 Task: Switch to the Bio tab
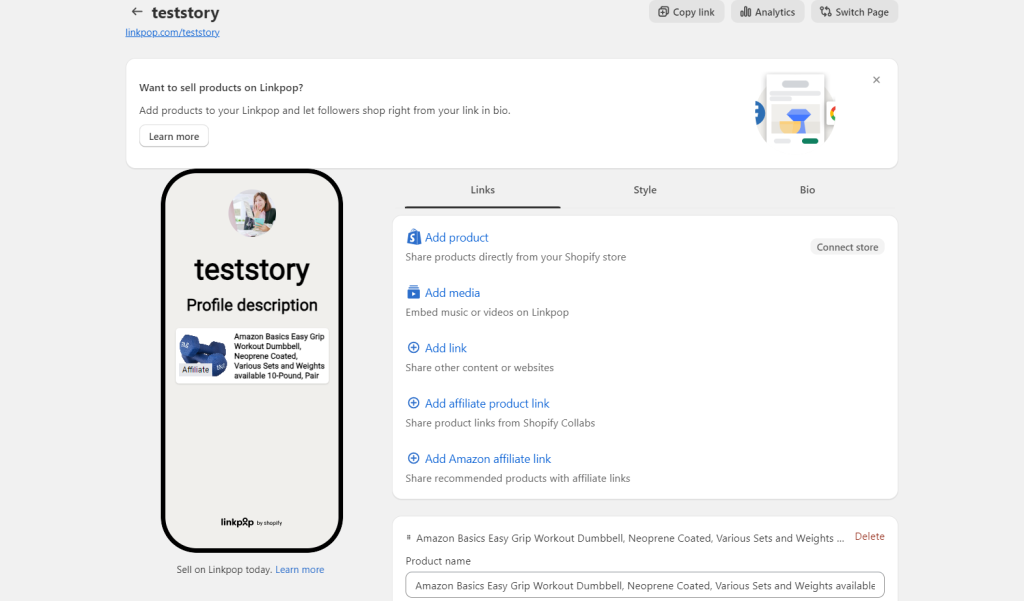(807, 190)
